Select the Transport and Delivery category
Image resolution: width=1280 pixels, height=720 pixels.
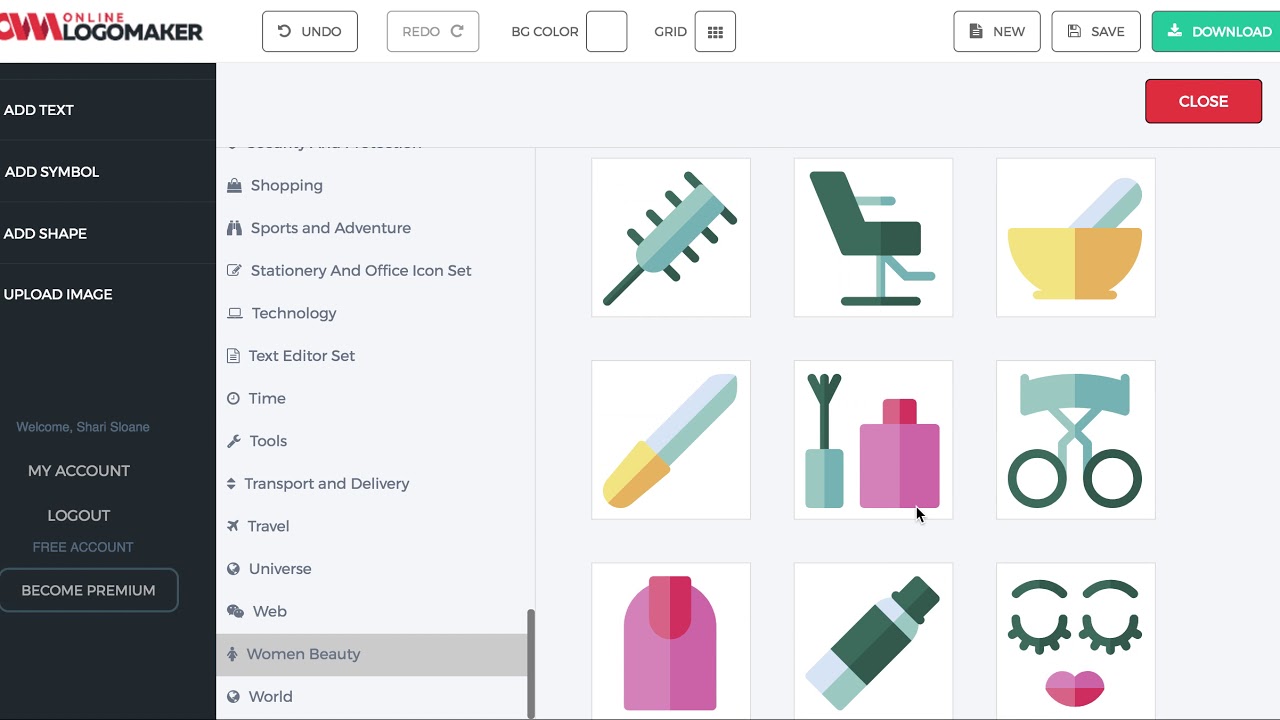[326, 484]
